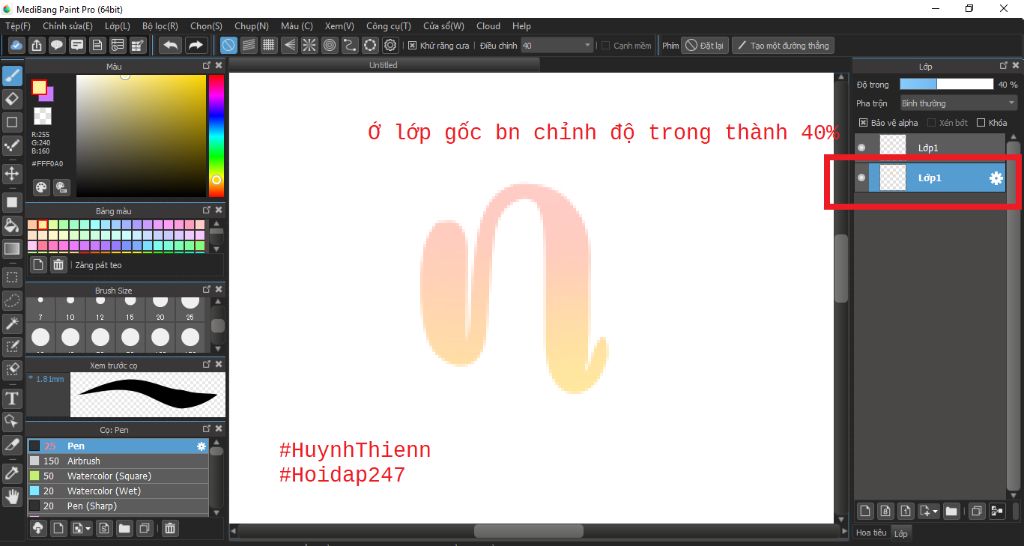Click the Độ trong opacity slider
The height and width of the screenshot is (546, 1024).
point(946,84)
